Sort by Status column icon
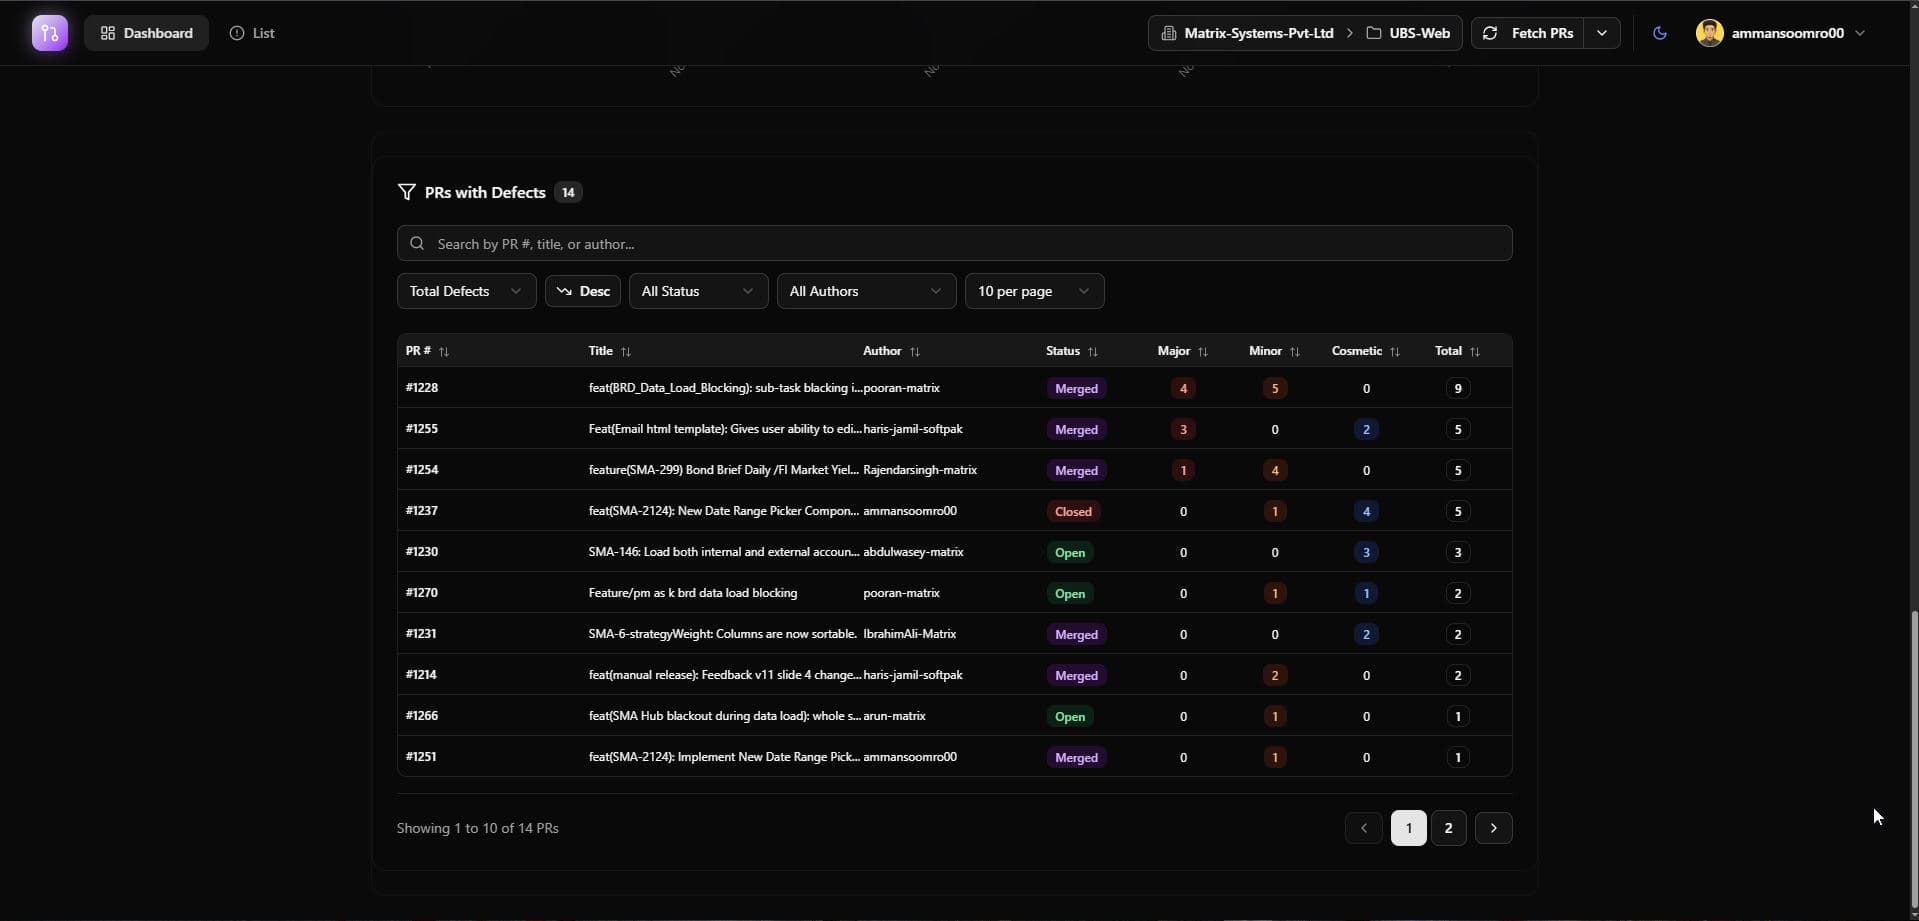The width and height of the screenshot is (1919, 921). tap(1093, 351)
